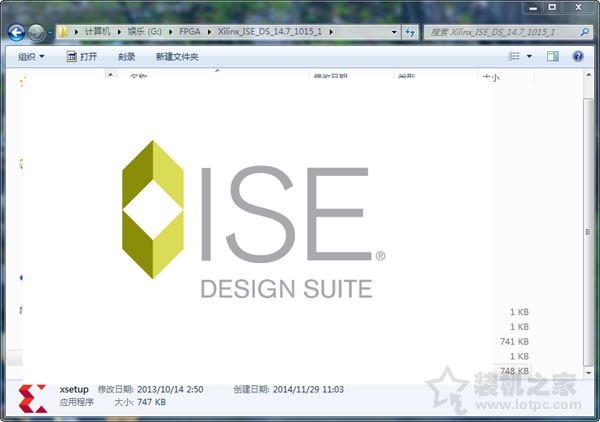Open the help question mark icon

pyautogui.click(x=578, y=57)
